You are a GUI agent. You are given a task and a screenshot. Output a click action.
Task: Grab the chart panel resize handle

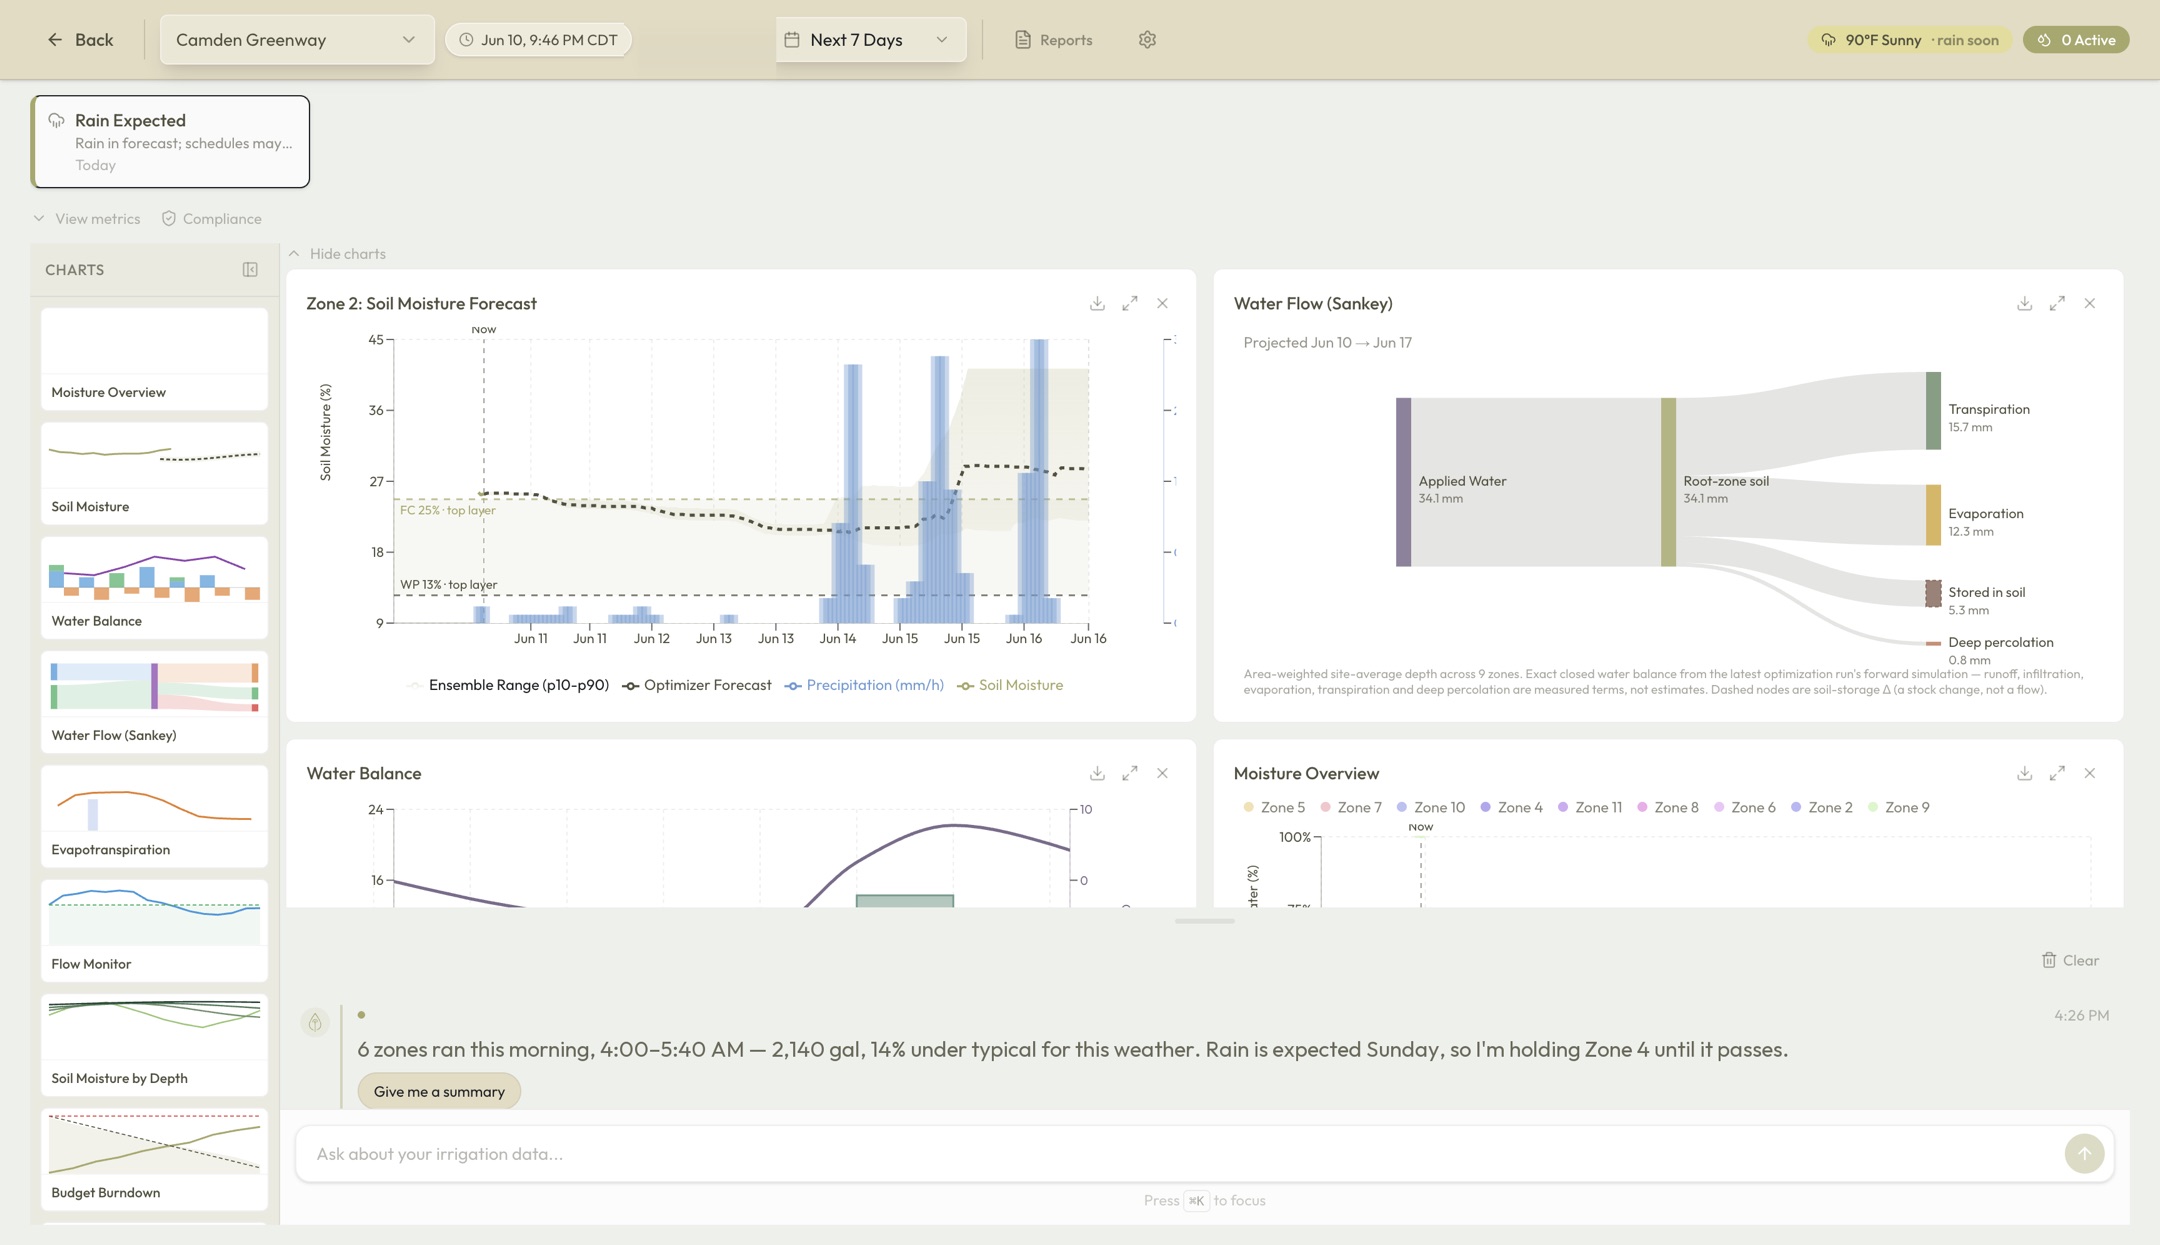point(1204,921)
